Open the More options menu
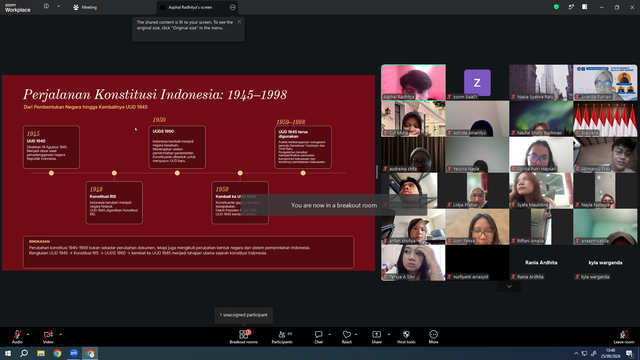 (x=433, y=337)
